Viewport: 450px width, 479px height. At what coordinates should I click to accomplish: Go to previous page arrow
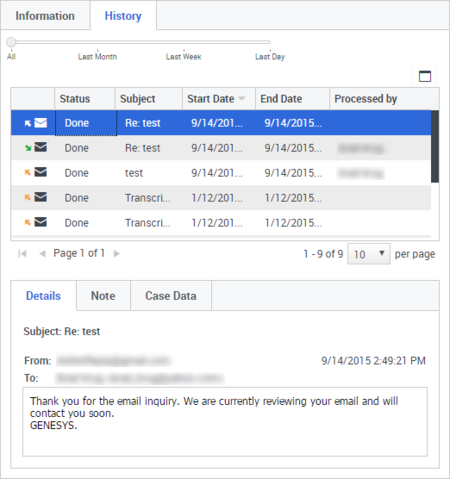point(42,254)
